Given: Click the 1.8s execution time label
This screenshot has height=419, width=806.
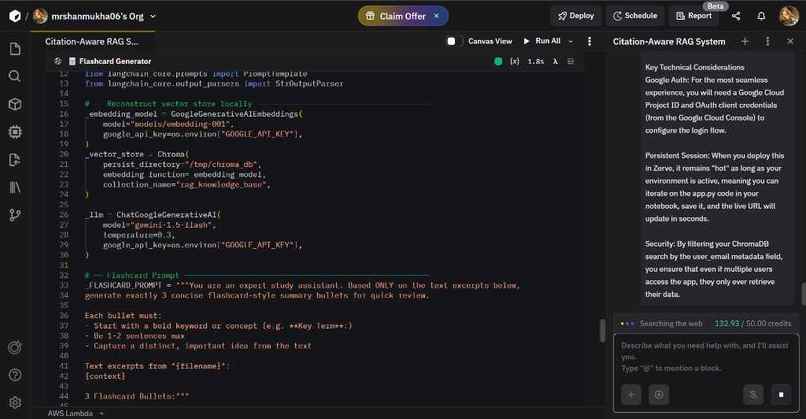Looking at the screenshot, I should tap(536, 61).
